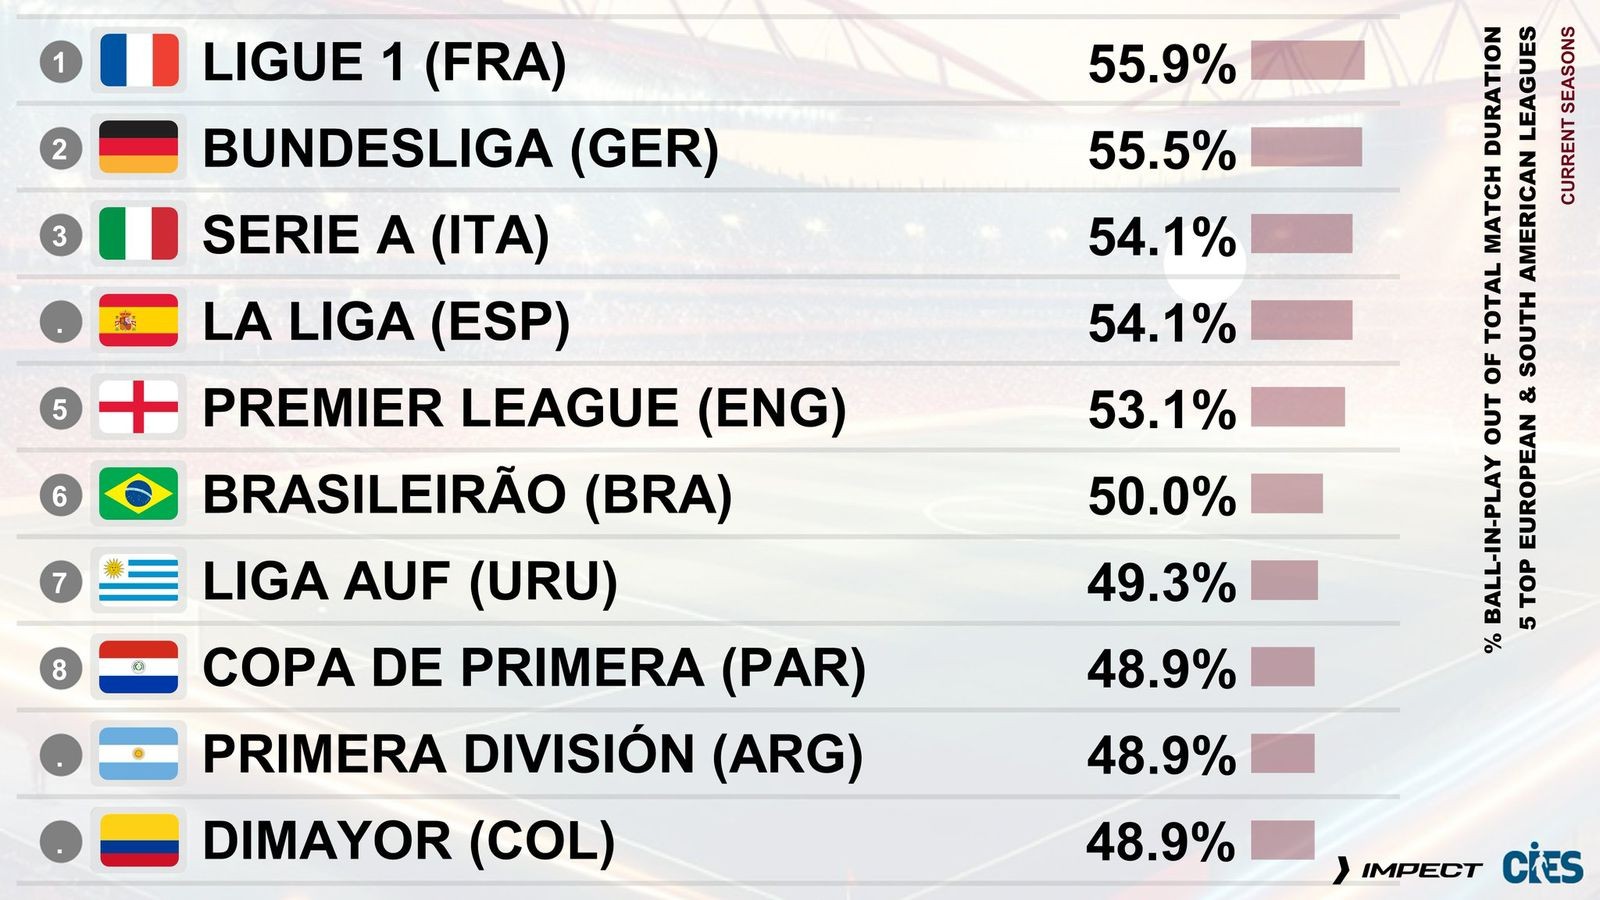Image resolution: width=1600 pixels, height=900 pixels.
Task: Click the IMPECT logo
Action: (x=1408, y=871)
